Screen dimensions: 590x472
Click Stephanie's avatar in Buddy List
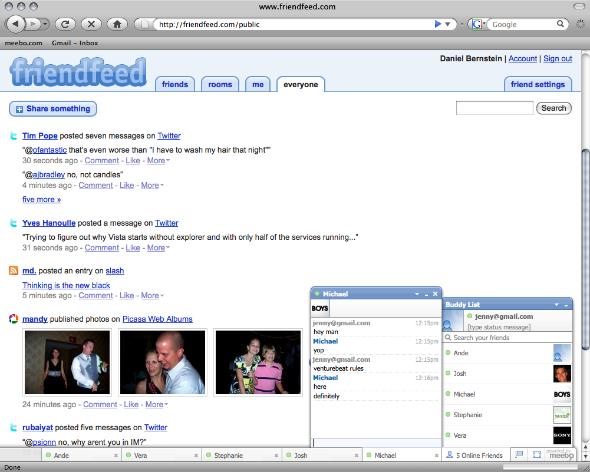562,415
